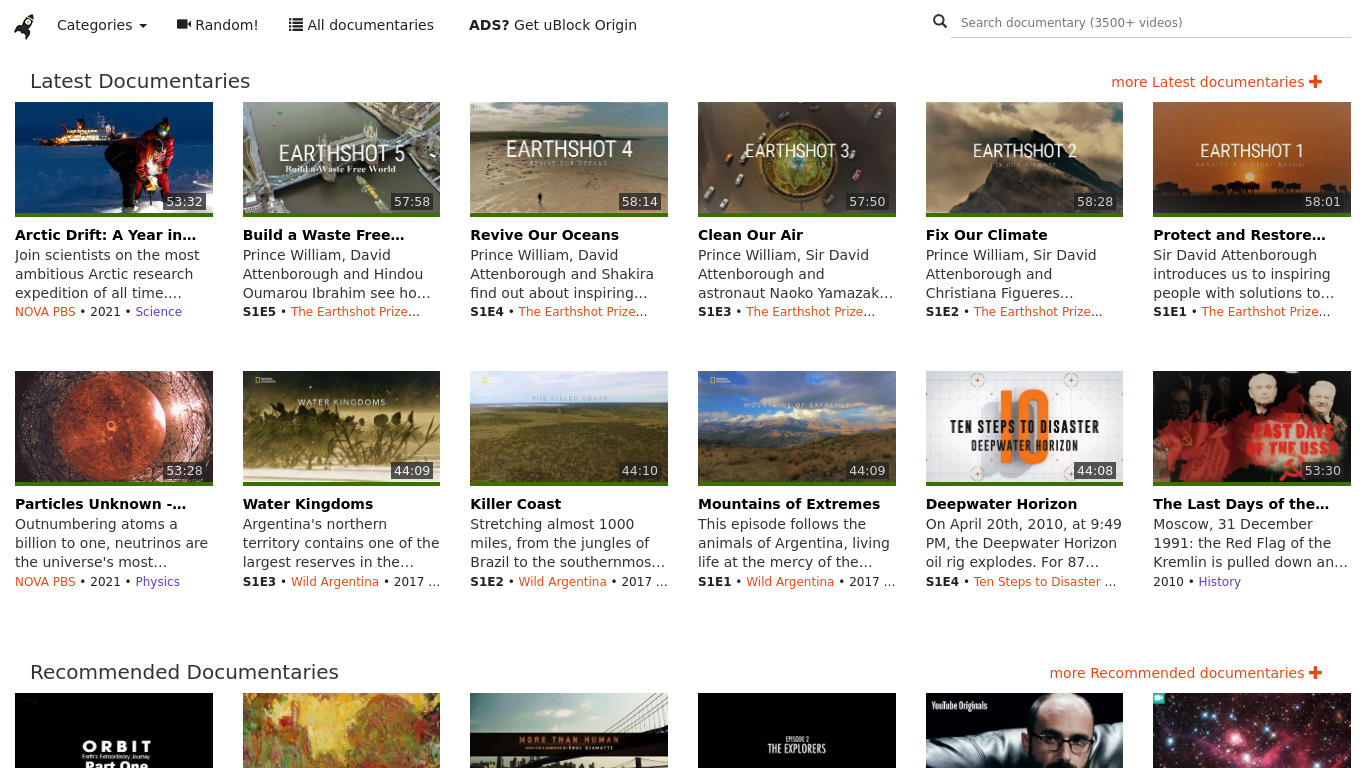Open the Earthshot 5 thumbnail

tap(341, 158)
